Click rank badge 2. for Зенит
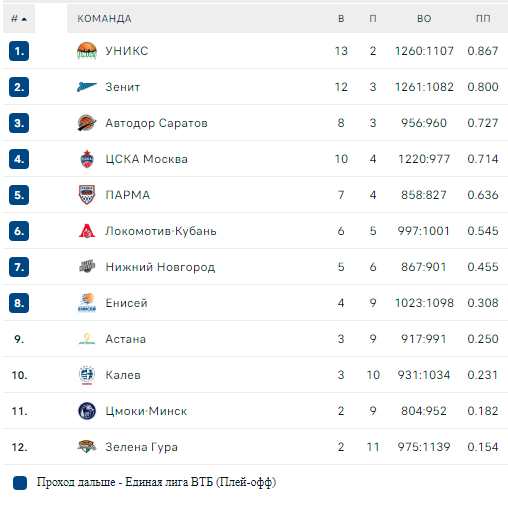The height and width of the screenshot is (505, 508). pyautogui.click(x=19, y=87)
